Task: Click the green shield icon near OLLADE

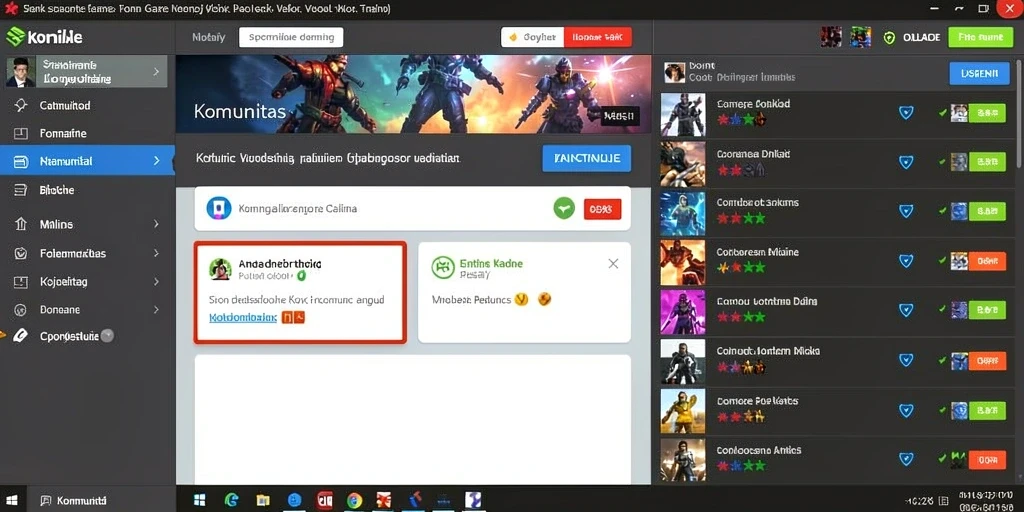Action: pos(889,37)
